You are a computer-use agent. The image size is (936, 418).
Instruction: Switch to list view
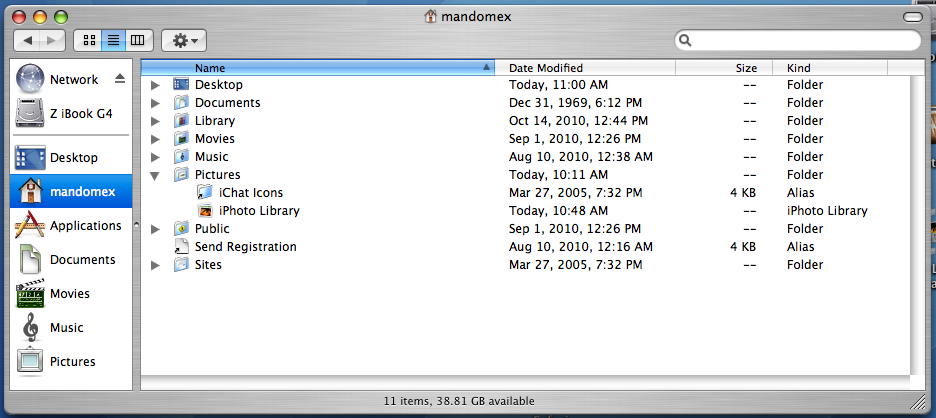tap(113, 41)
